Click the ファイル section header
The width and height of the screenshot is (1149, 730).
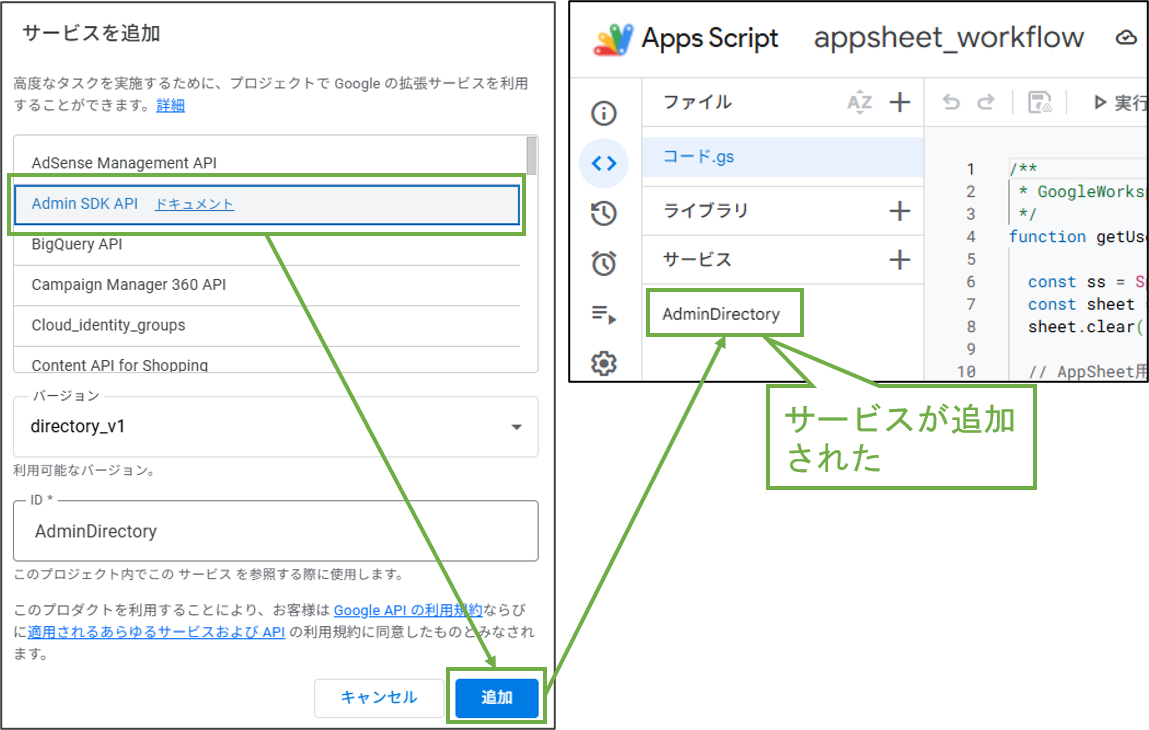coord(697,102)
